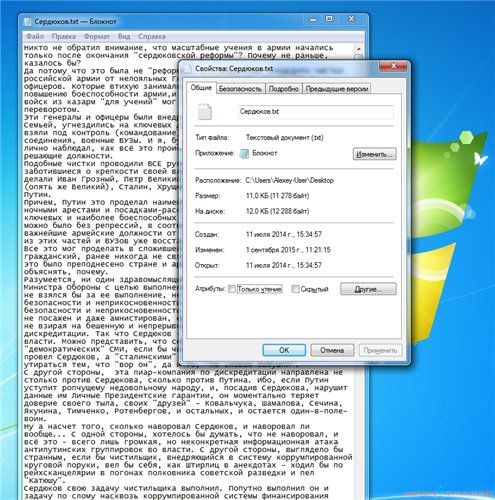Close the Свойства dialog window
The image size is (495, 500).
click(x=393, y=66)
